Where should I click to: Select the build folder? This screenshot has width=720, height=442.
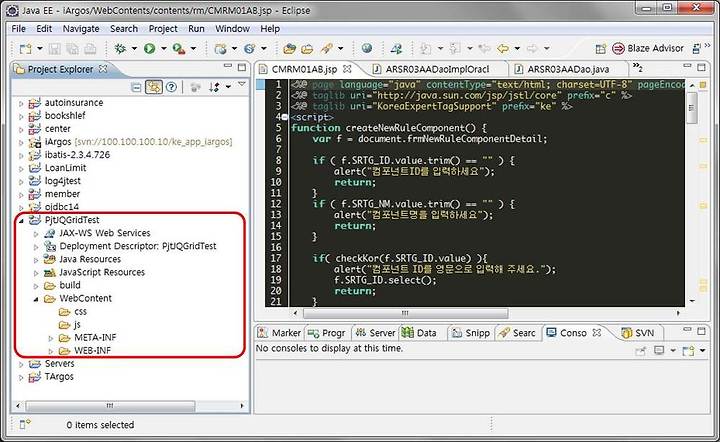62,285
